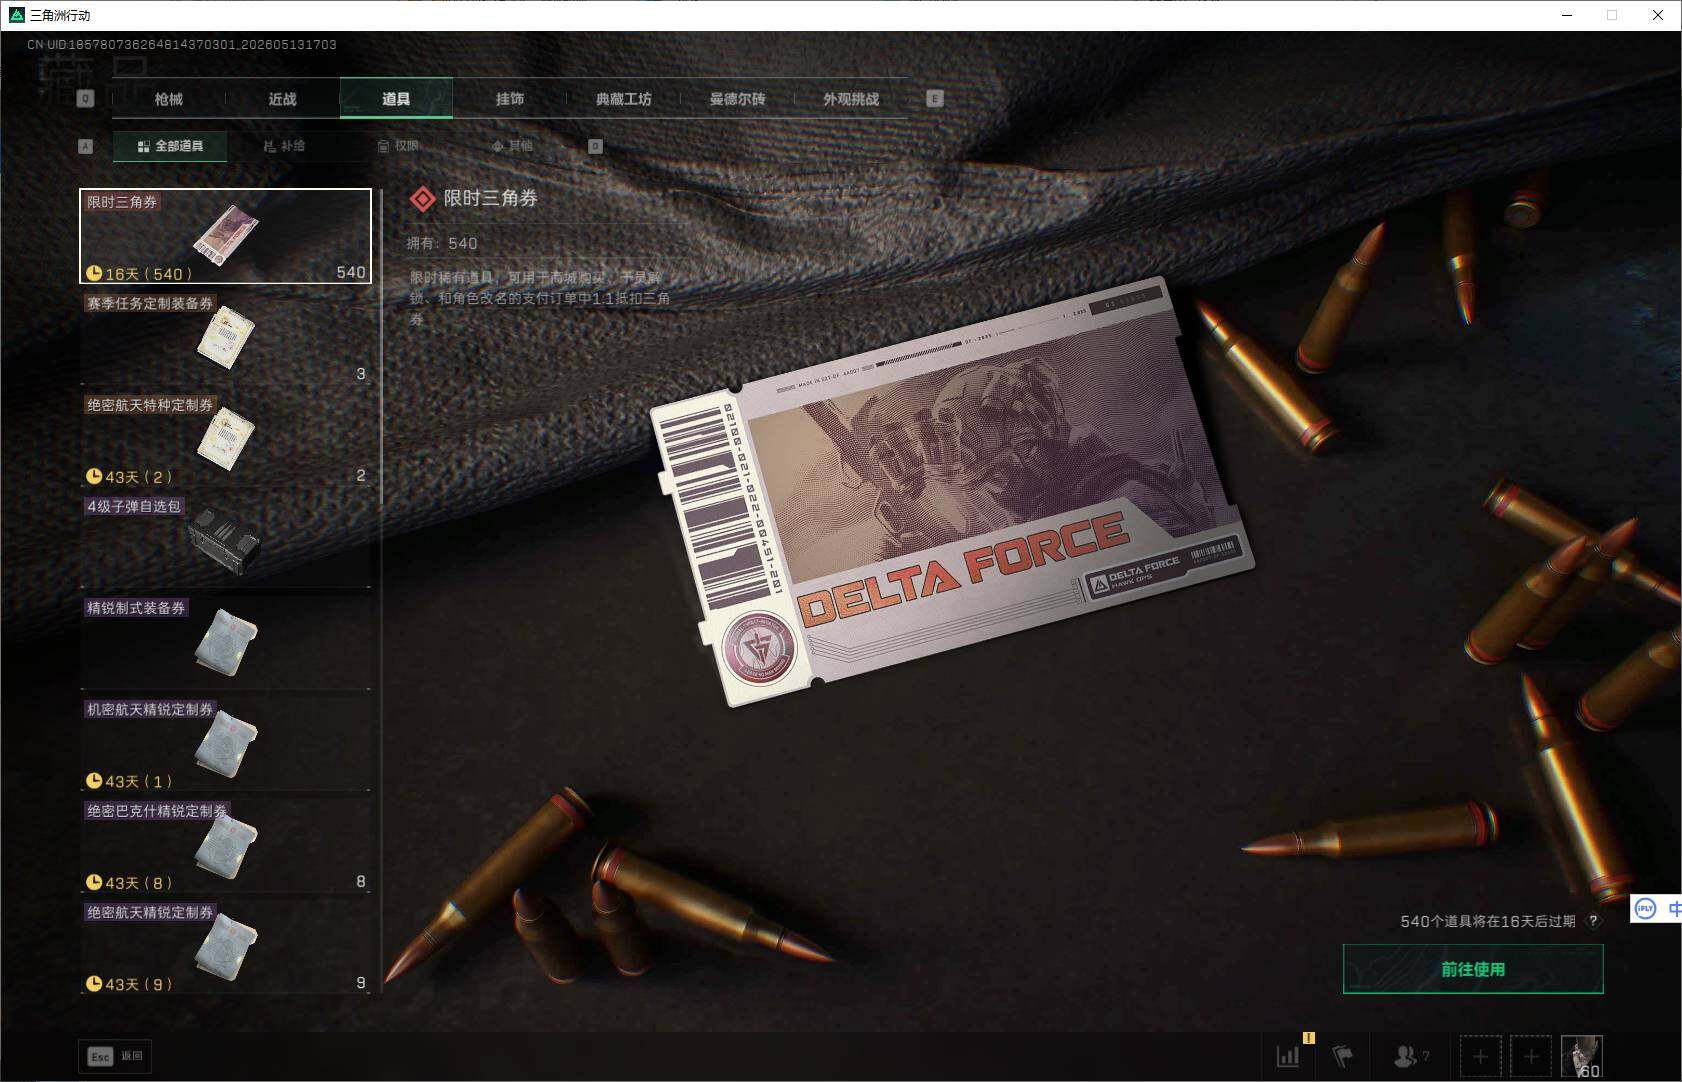Click the clock icon on 43天 ( 9 )
1682x1082 pixels.
(x=94, y=983)
